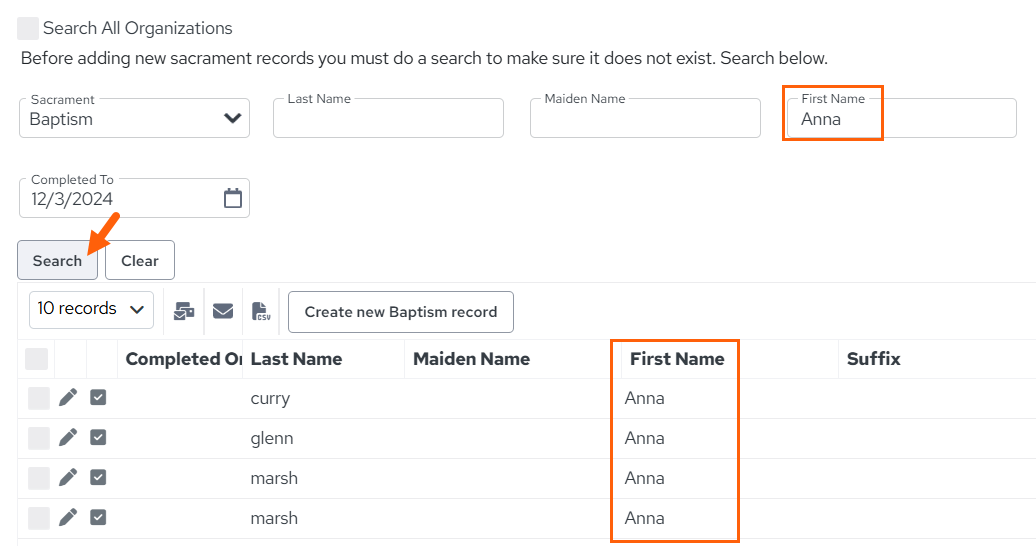
Task: Enable Search All Organizations checkbox
Action: [28, 28]
